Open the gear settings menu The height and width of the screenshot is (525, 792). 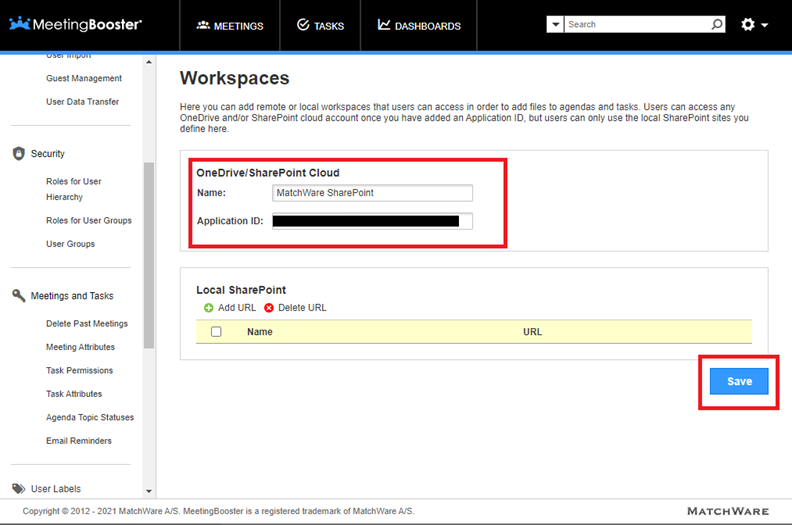click(x=748, y=24)
